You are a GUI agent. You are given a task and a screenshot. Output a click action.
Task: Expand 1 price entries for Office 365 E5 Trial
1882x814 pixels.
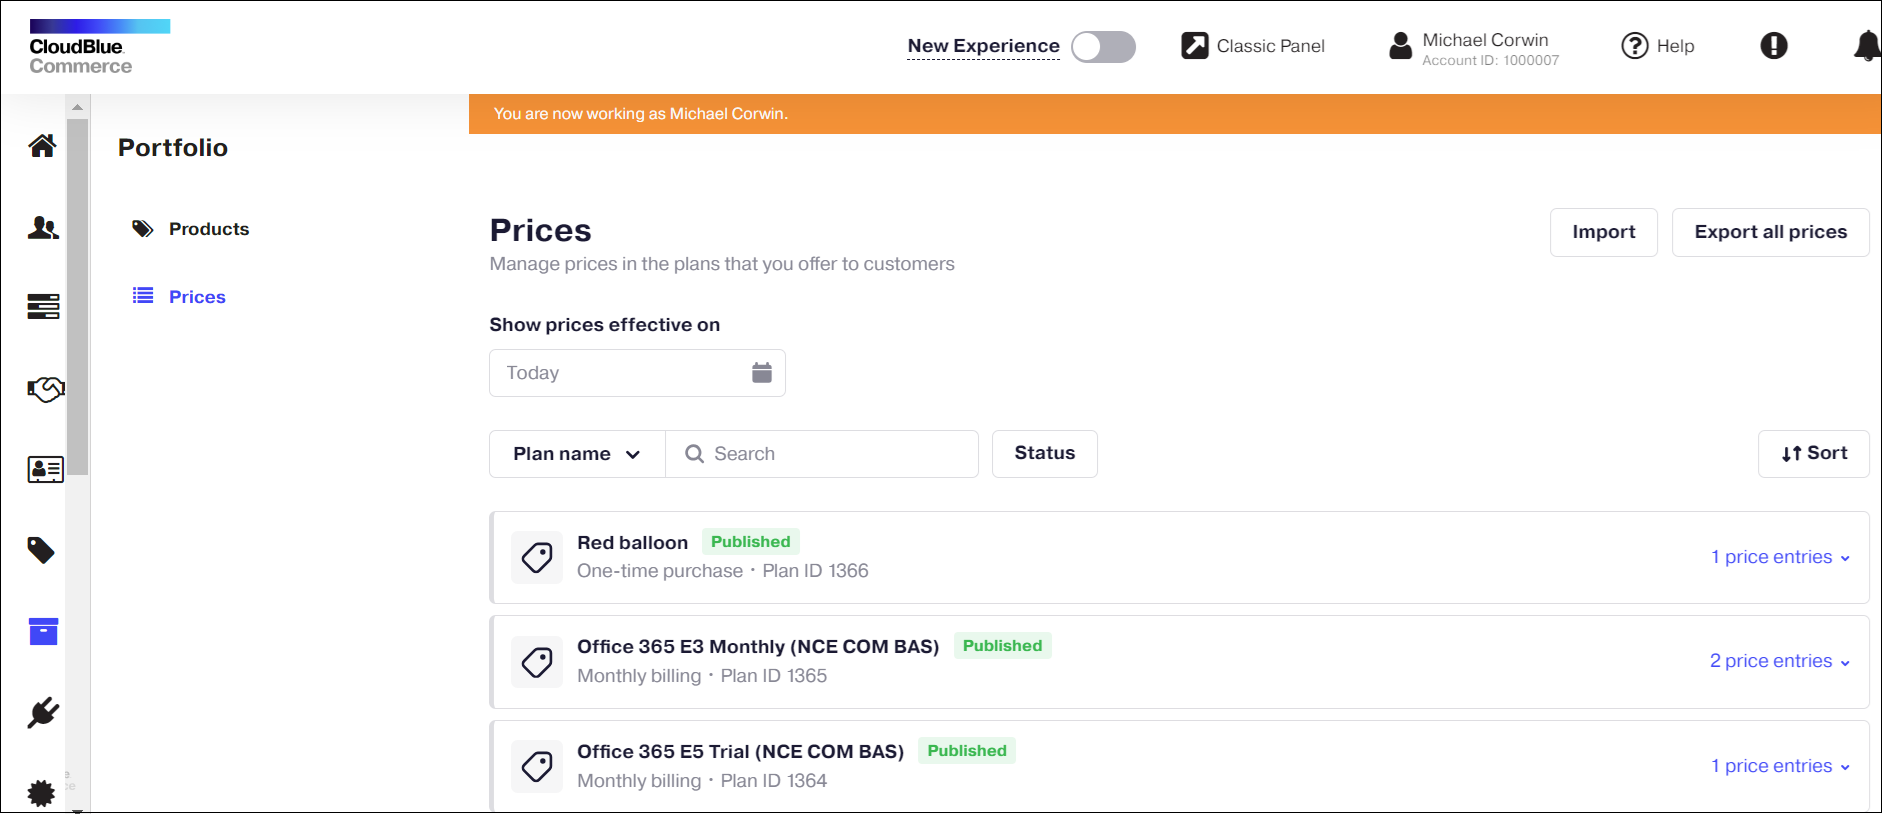pyautogui.click(x=1780, y=766)
